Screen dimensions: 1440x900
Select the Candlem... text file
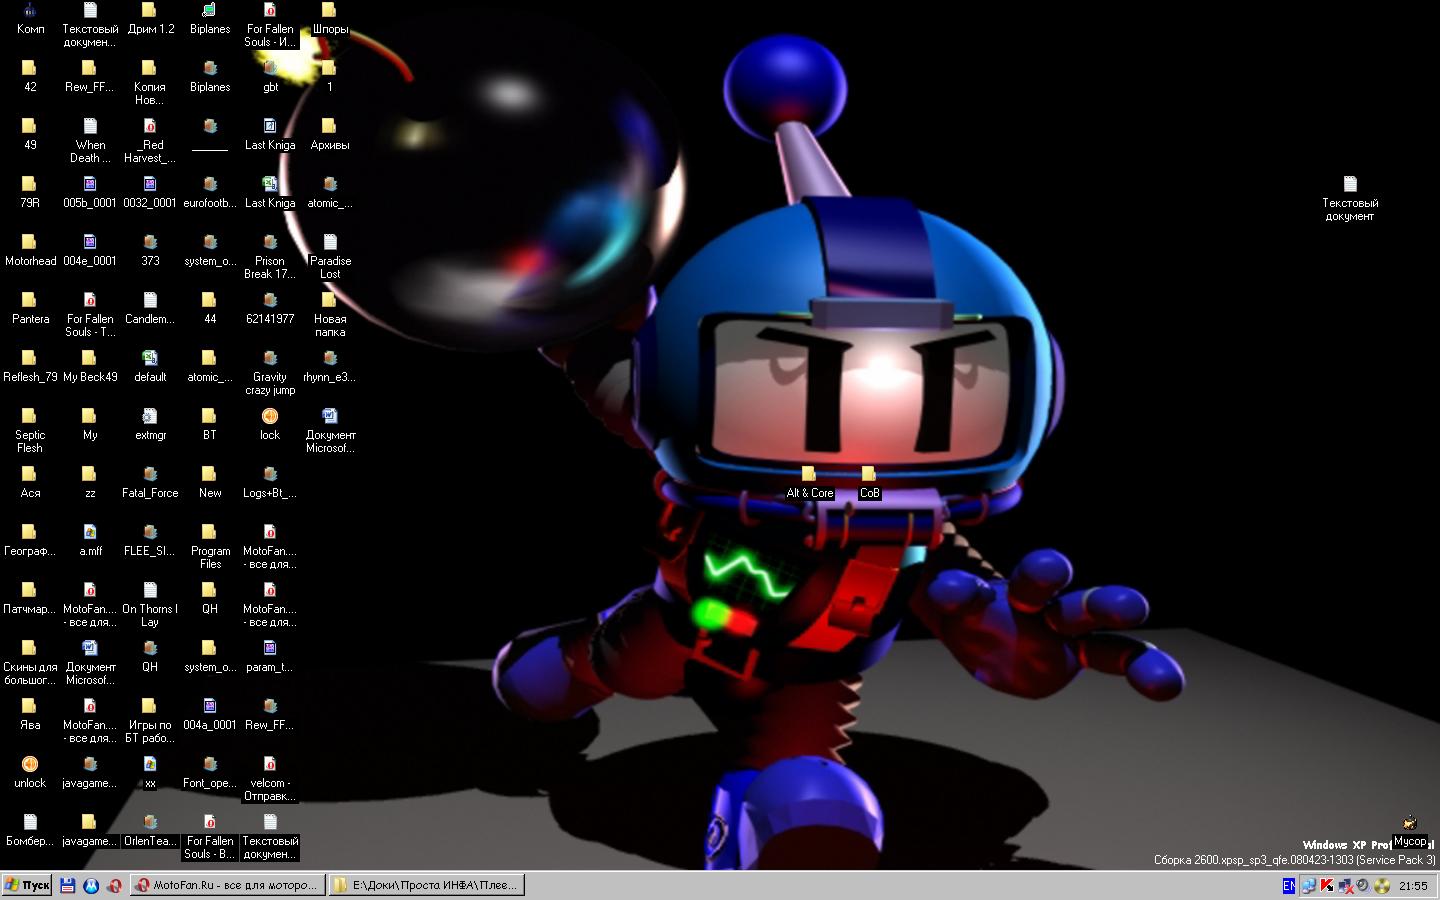[x=150, y=308]
